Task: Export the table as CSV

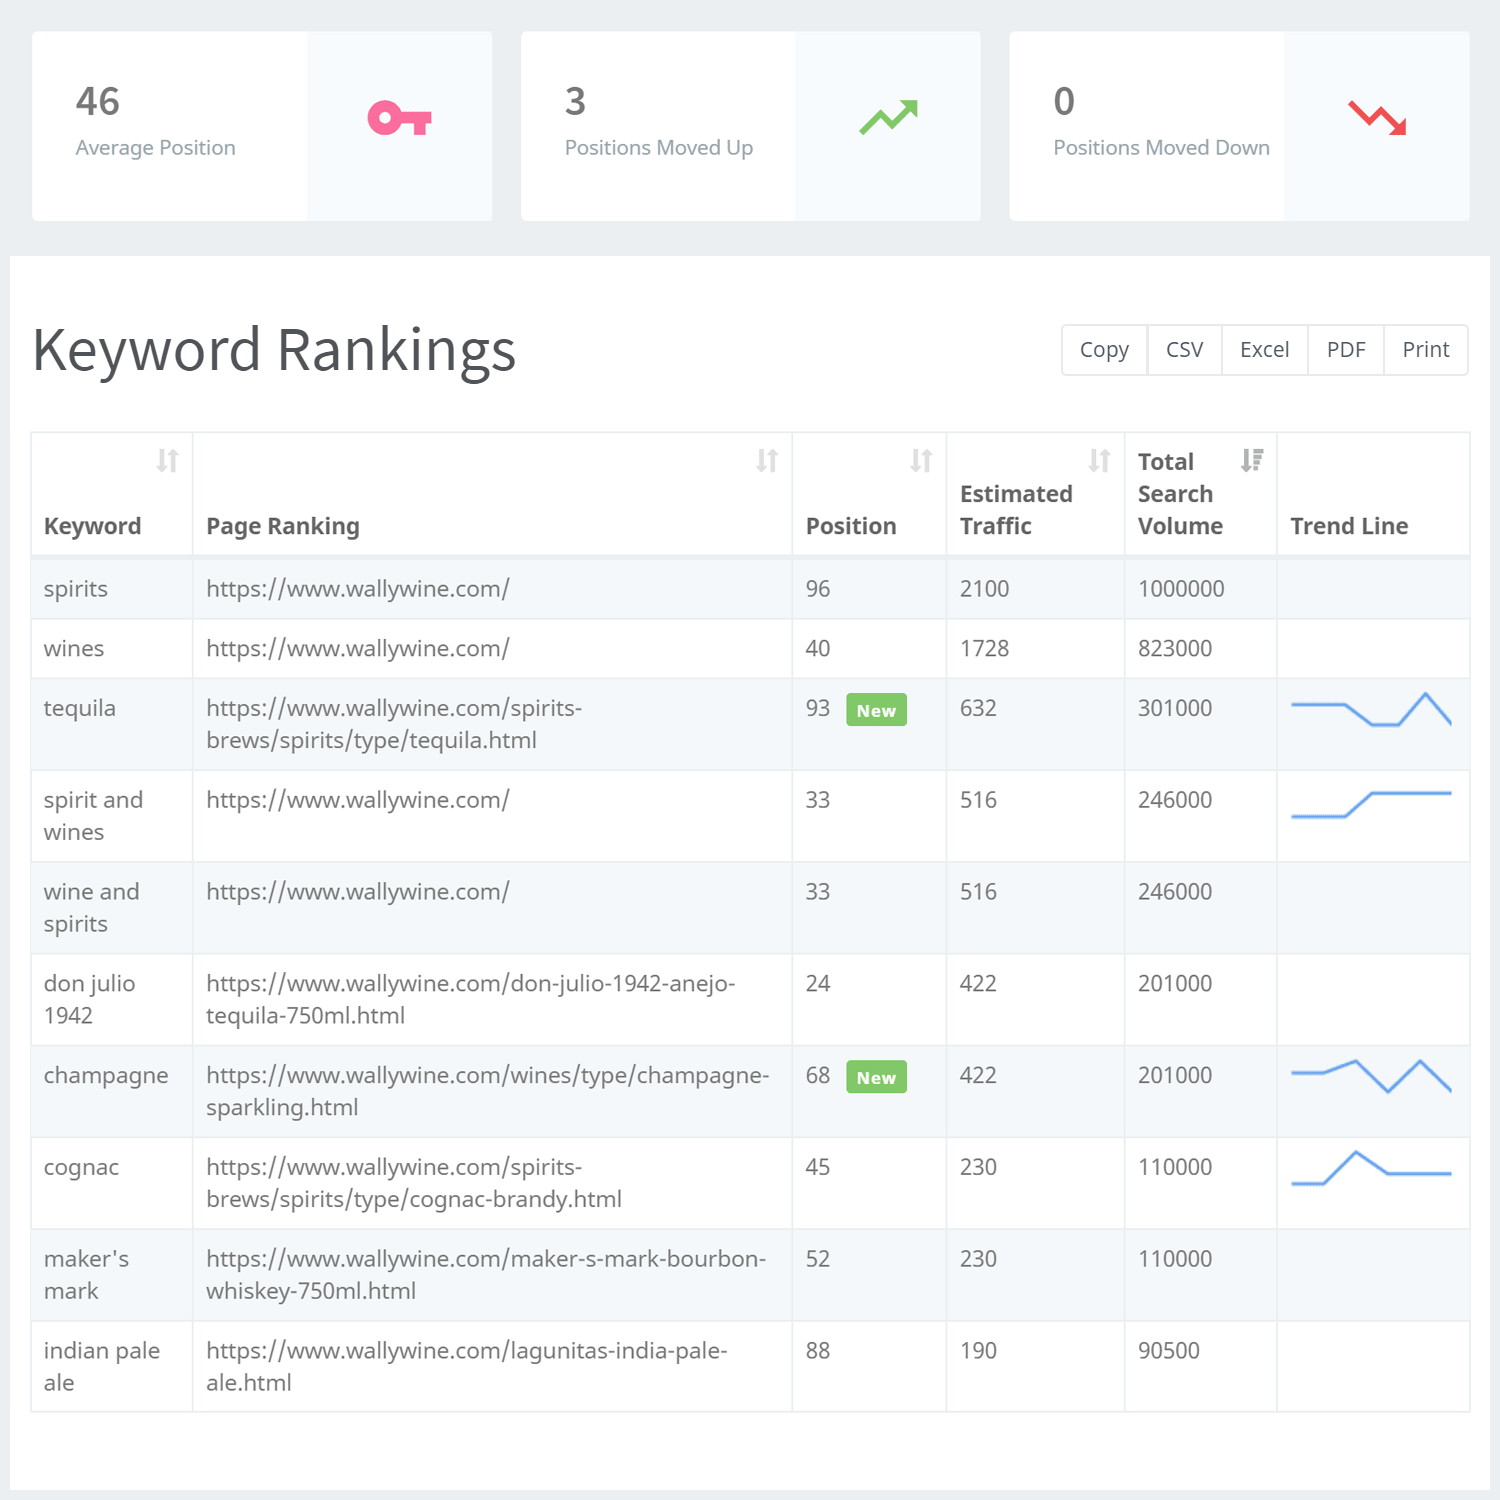Action: coord(1184,350)
